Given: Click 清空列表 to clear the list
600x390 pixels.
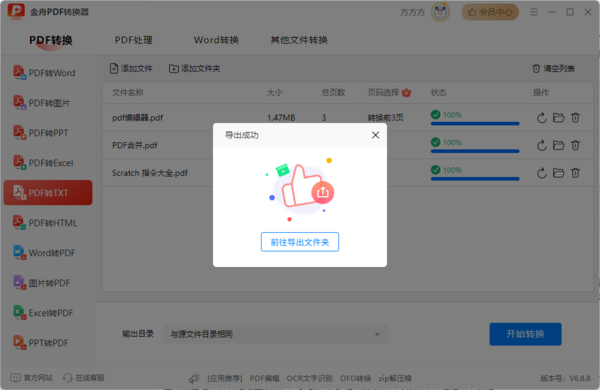Looking at the screenshot, I should point(554,69).
